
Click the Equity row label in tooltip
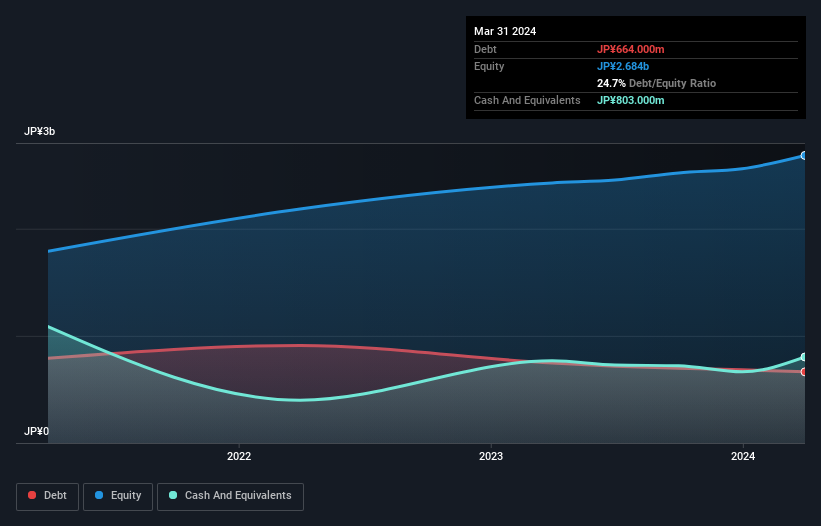pyautogui.click(x=489, y=66)
